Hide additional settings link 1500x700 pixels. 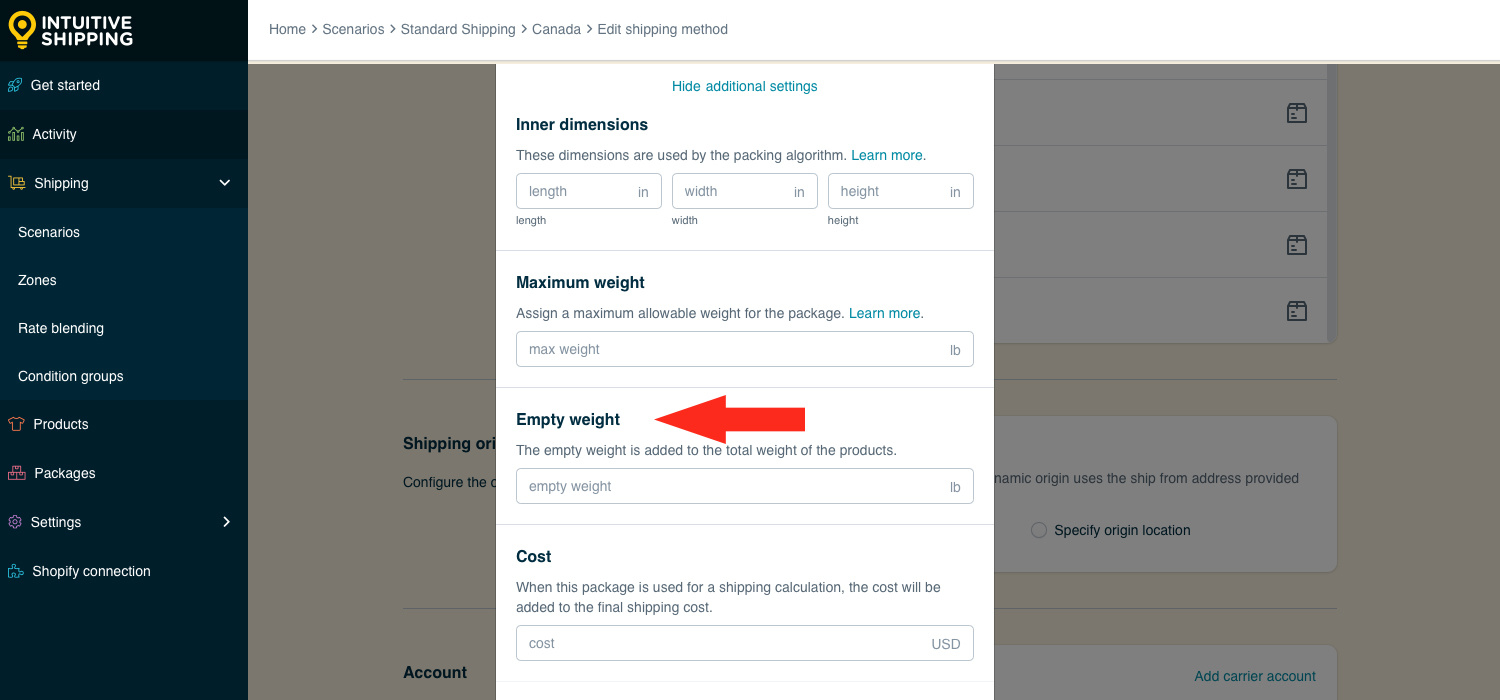(745, 86)
